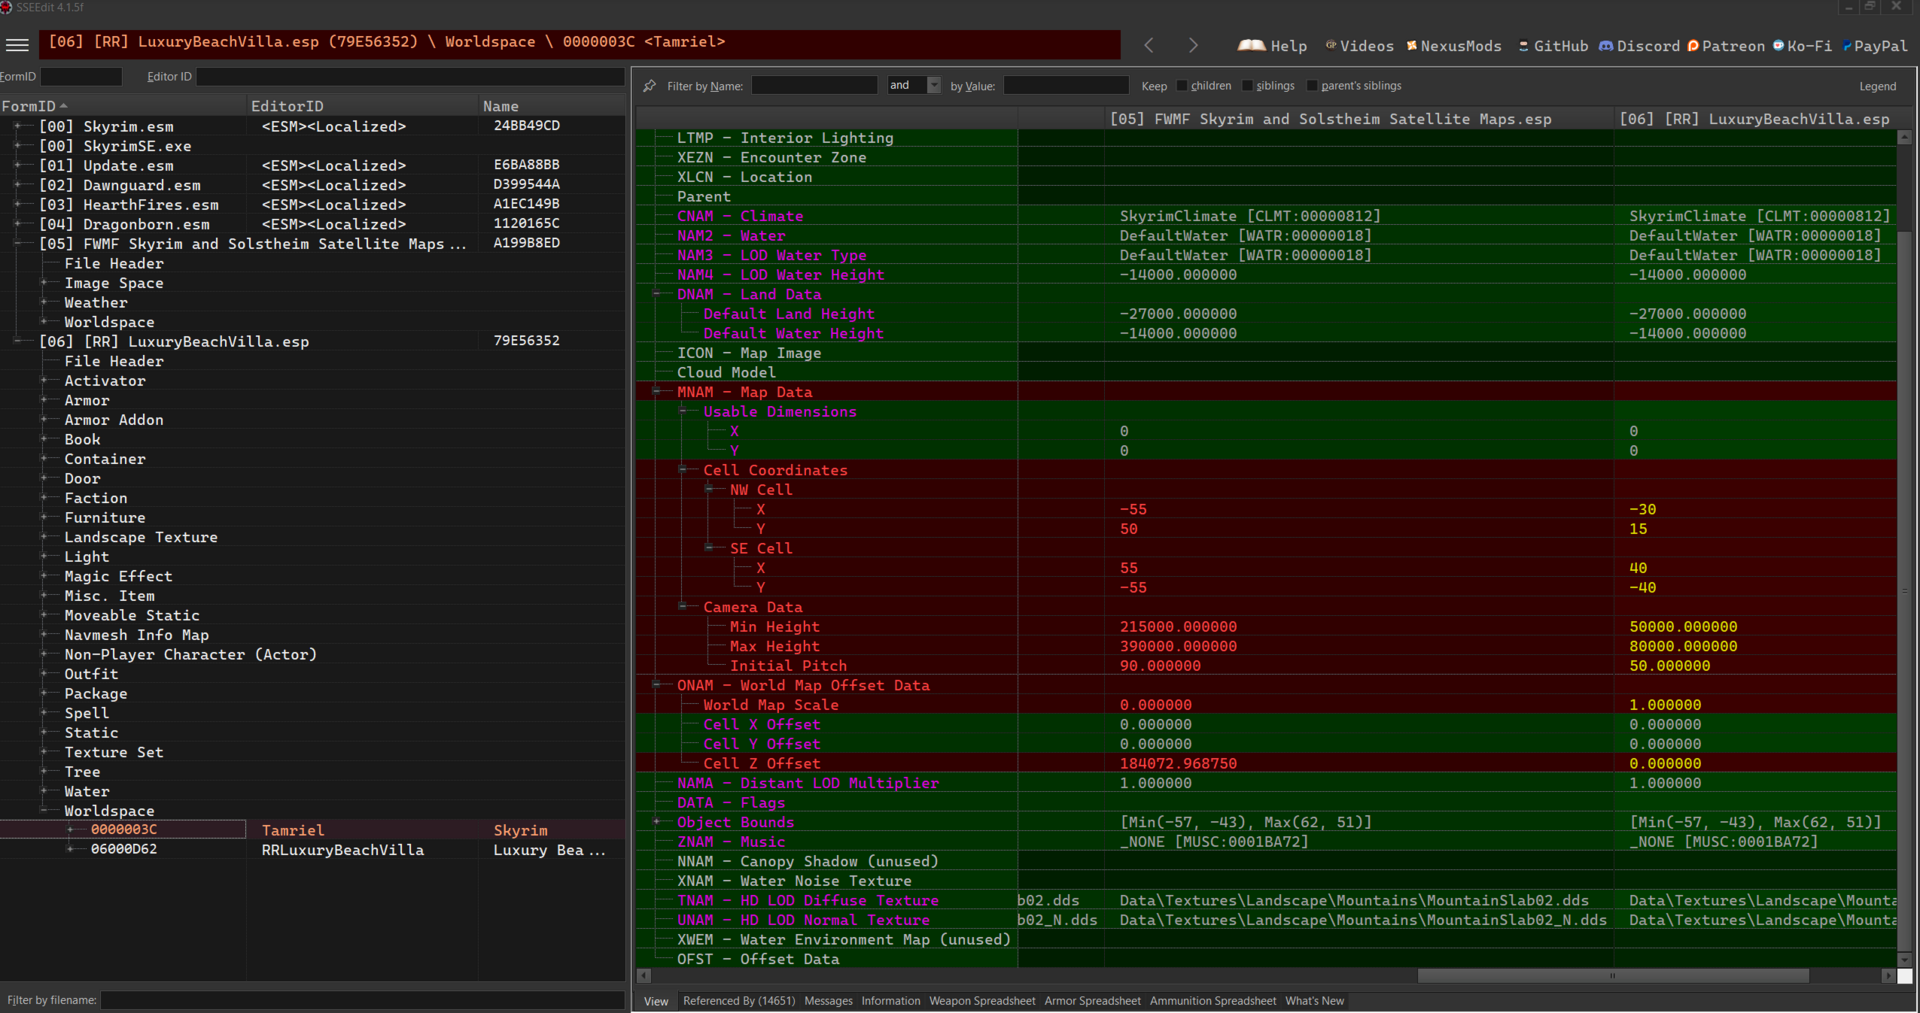This screenshot has height=1013, width=1920.
Task: Collapse the ONAM World Map Offset node
Action: tap(657, 685)
